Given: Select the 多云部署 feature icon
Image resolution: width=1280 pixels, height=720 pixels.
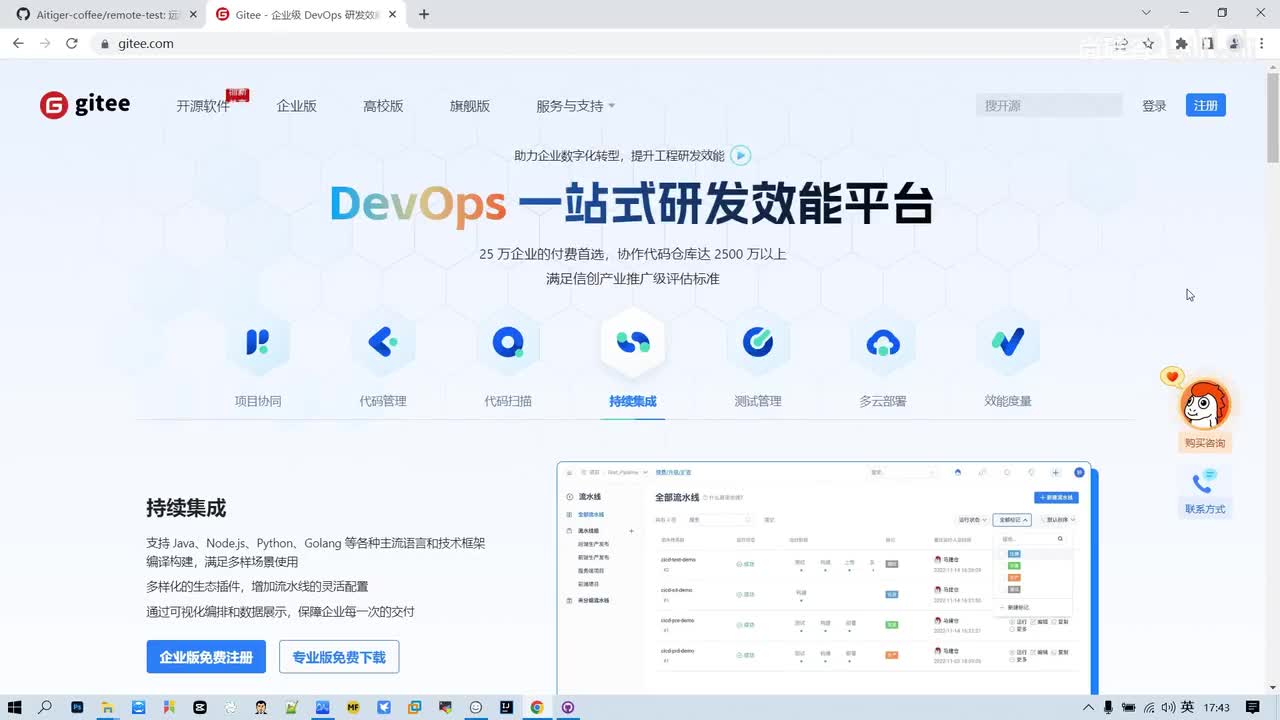Looking at the screenshot, I should click(883, 343).
